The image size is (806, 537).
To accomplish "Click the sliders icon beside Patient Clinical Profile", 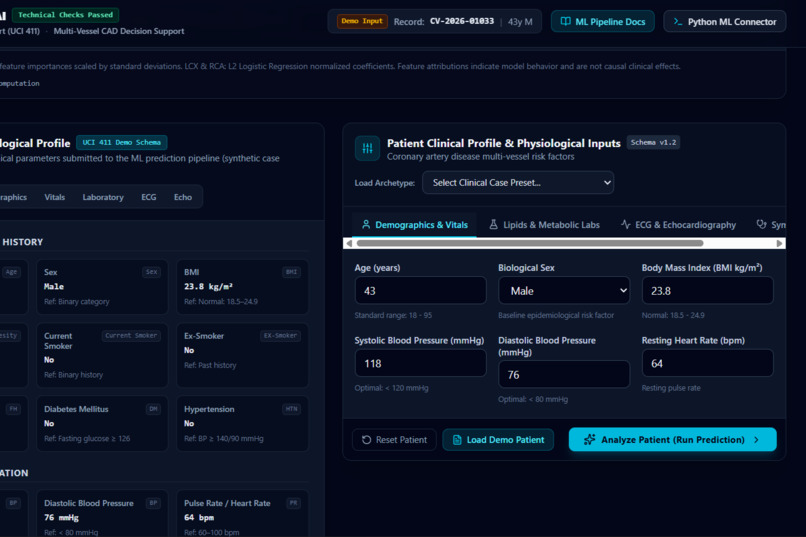I will click(x=368, y=149).
